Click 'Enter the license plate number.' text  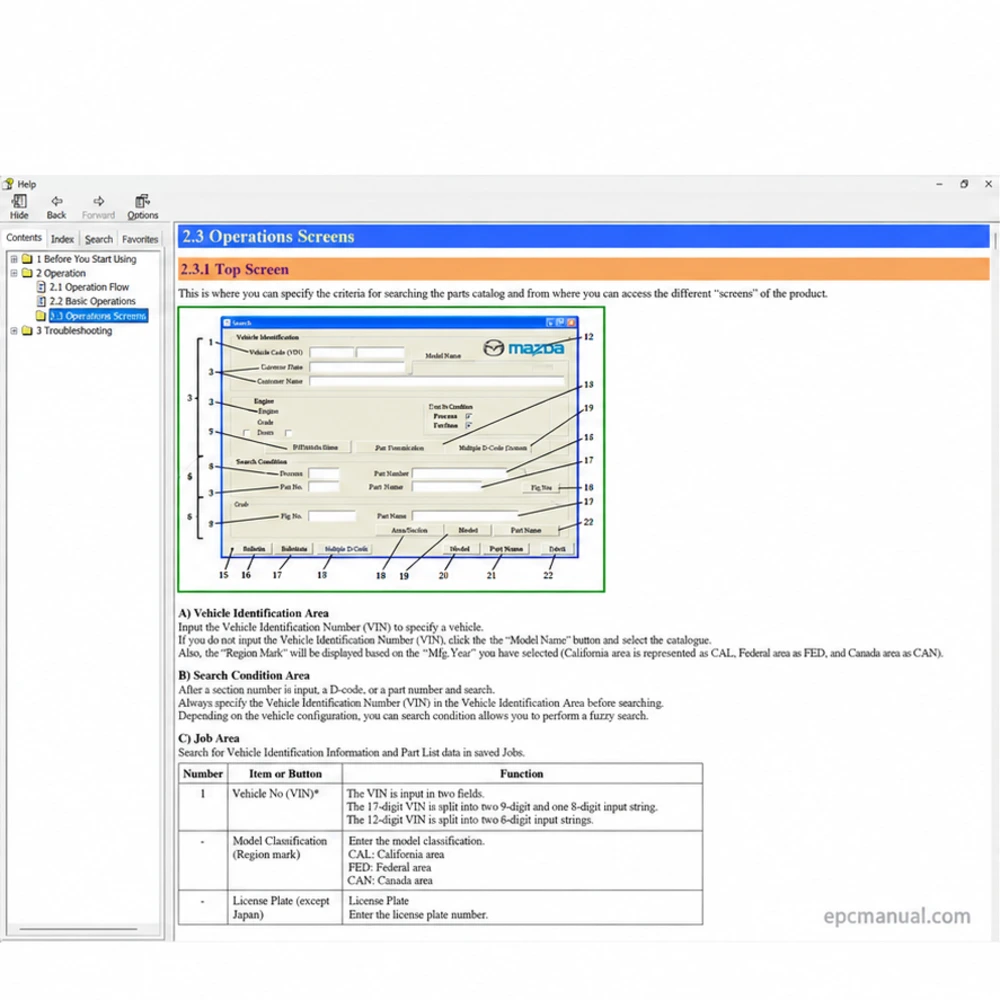click(418, 915)
